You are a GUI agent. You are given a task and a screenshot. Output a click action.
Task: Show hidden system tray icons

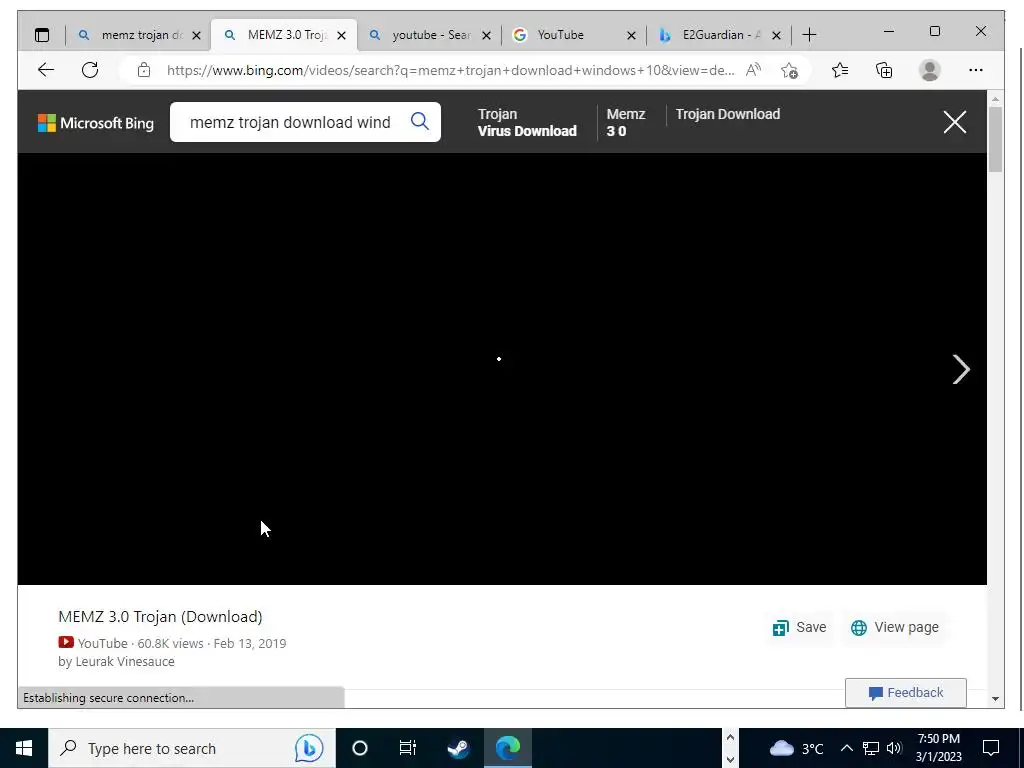point(846,748)
